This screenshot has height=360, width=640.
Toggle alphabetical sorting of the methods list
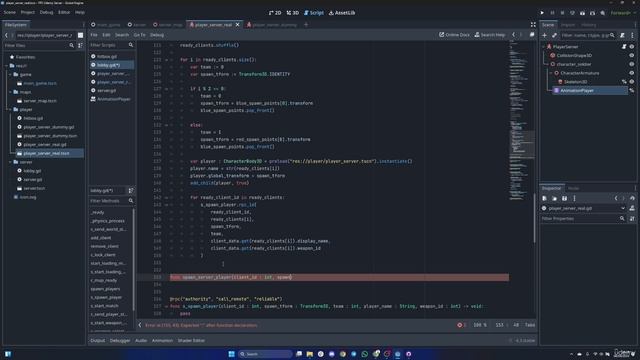(x=131, y=191)
